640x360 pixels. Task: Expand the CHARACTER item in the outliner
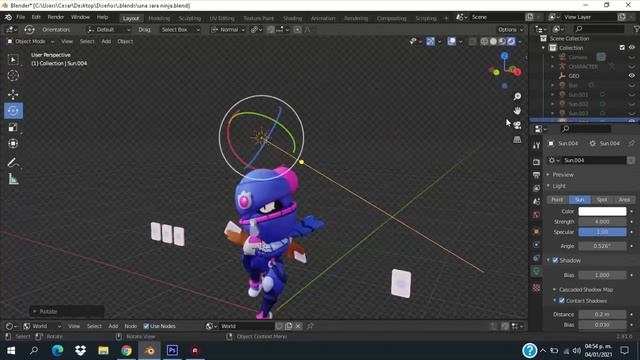[x=553, y=67]
